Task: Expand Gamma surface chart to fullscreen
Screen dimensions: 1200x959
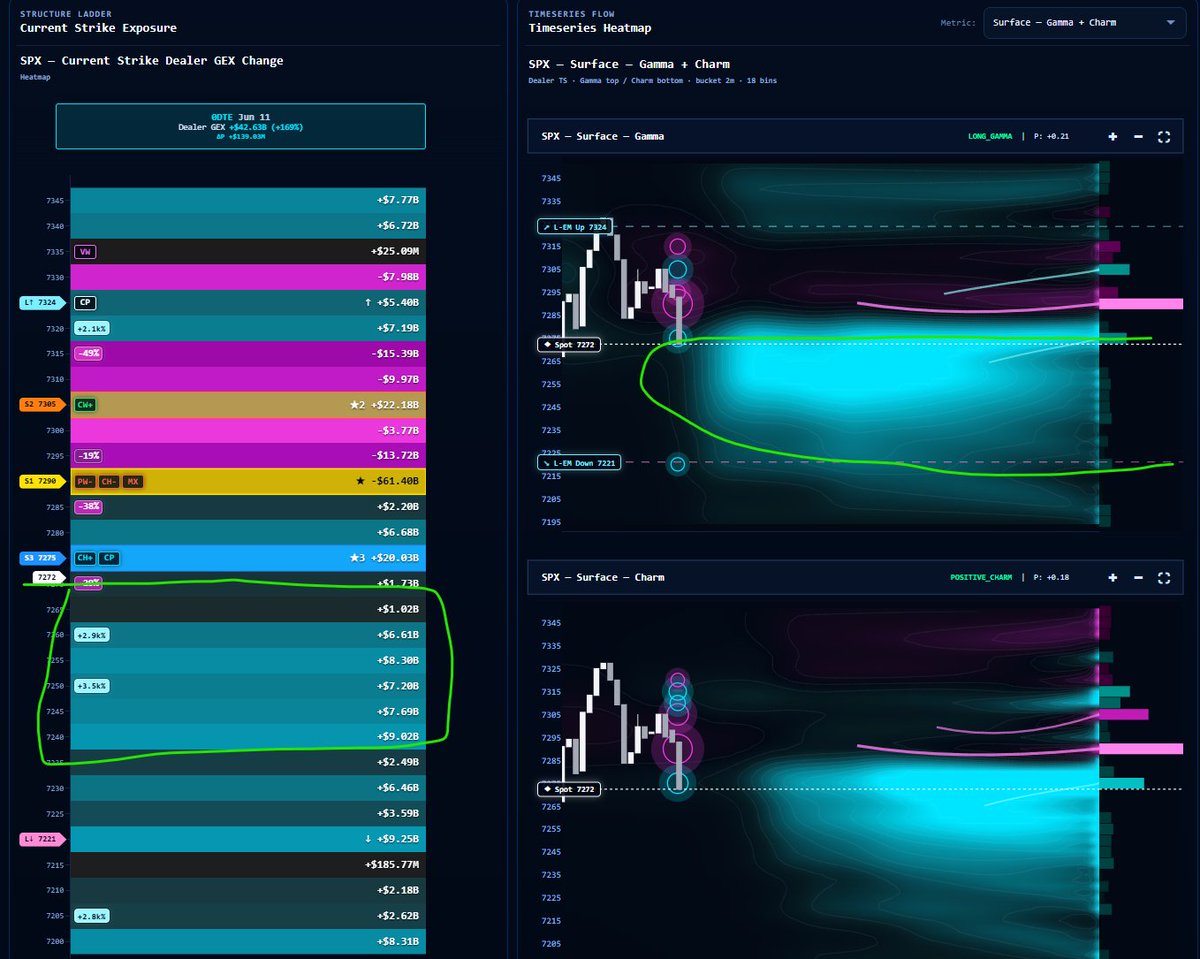Action: pyautogui.click(x=1164, y=136)
